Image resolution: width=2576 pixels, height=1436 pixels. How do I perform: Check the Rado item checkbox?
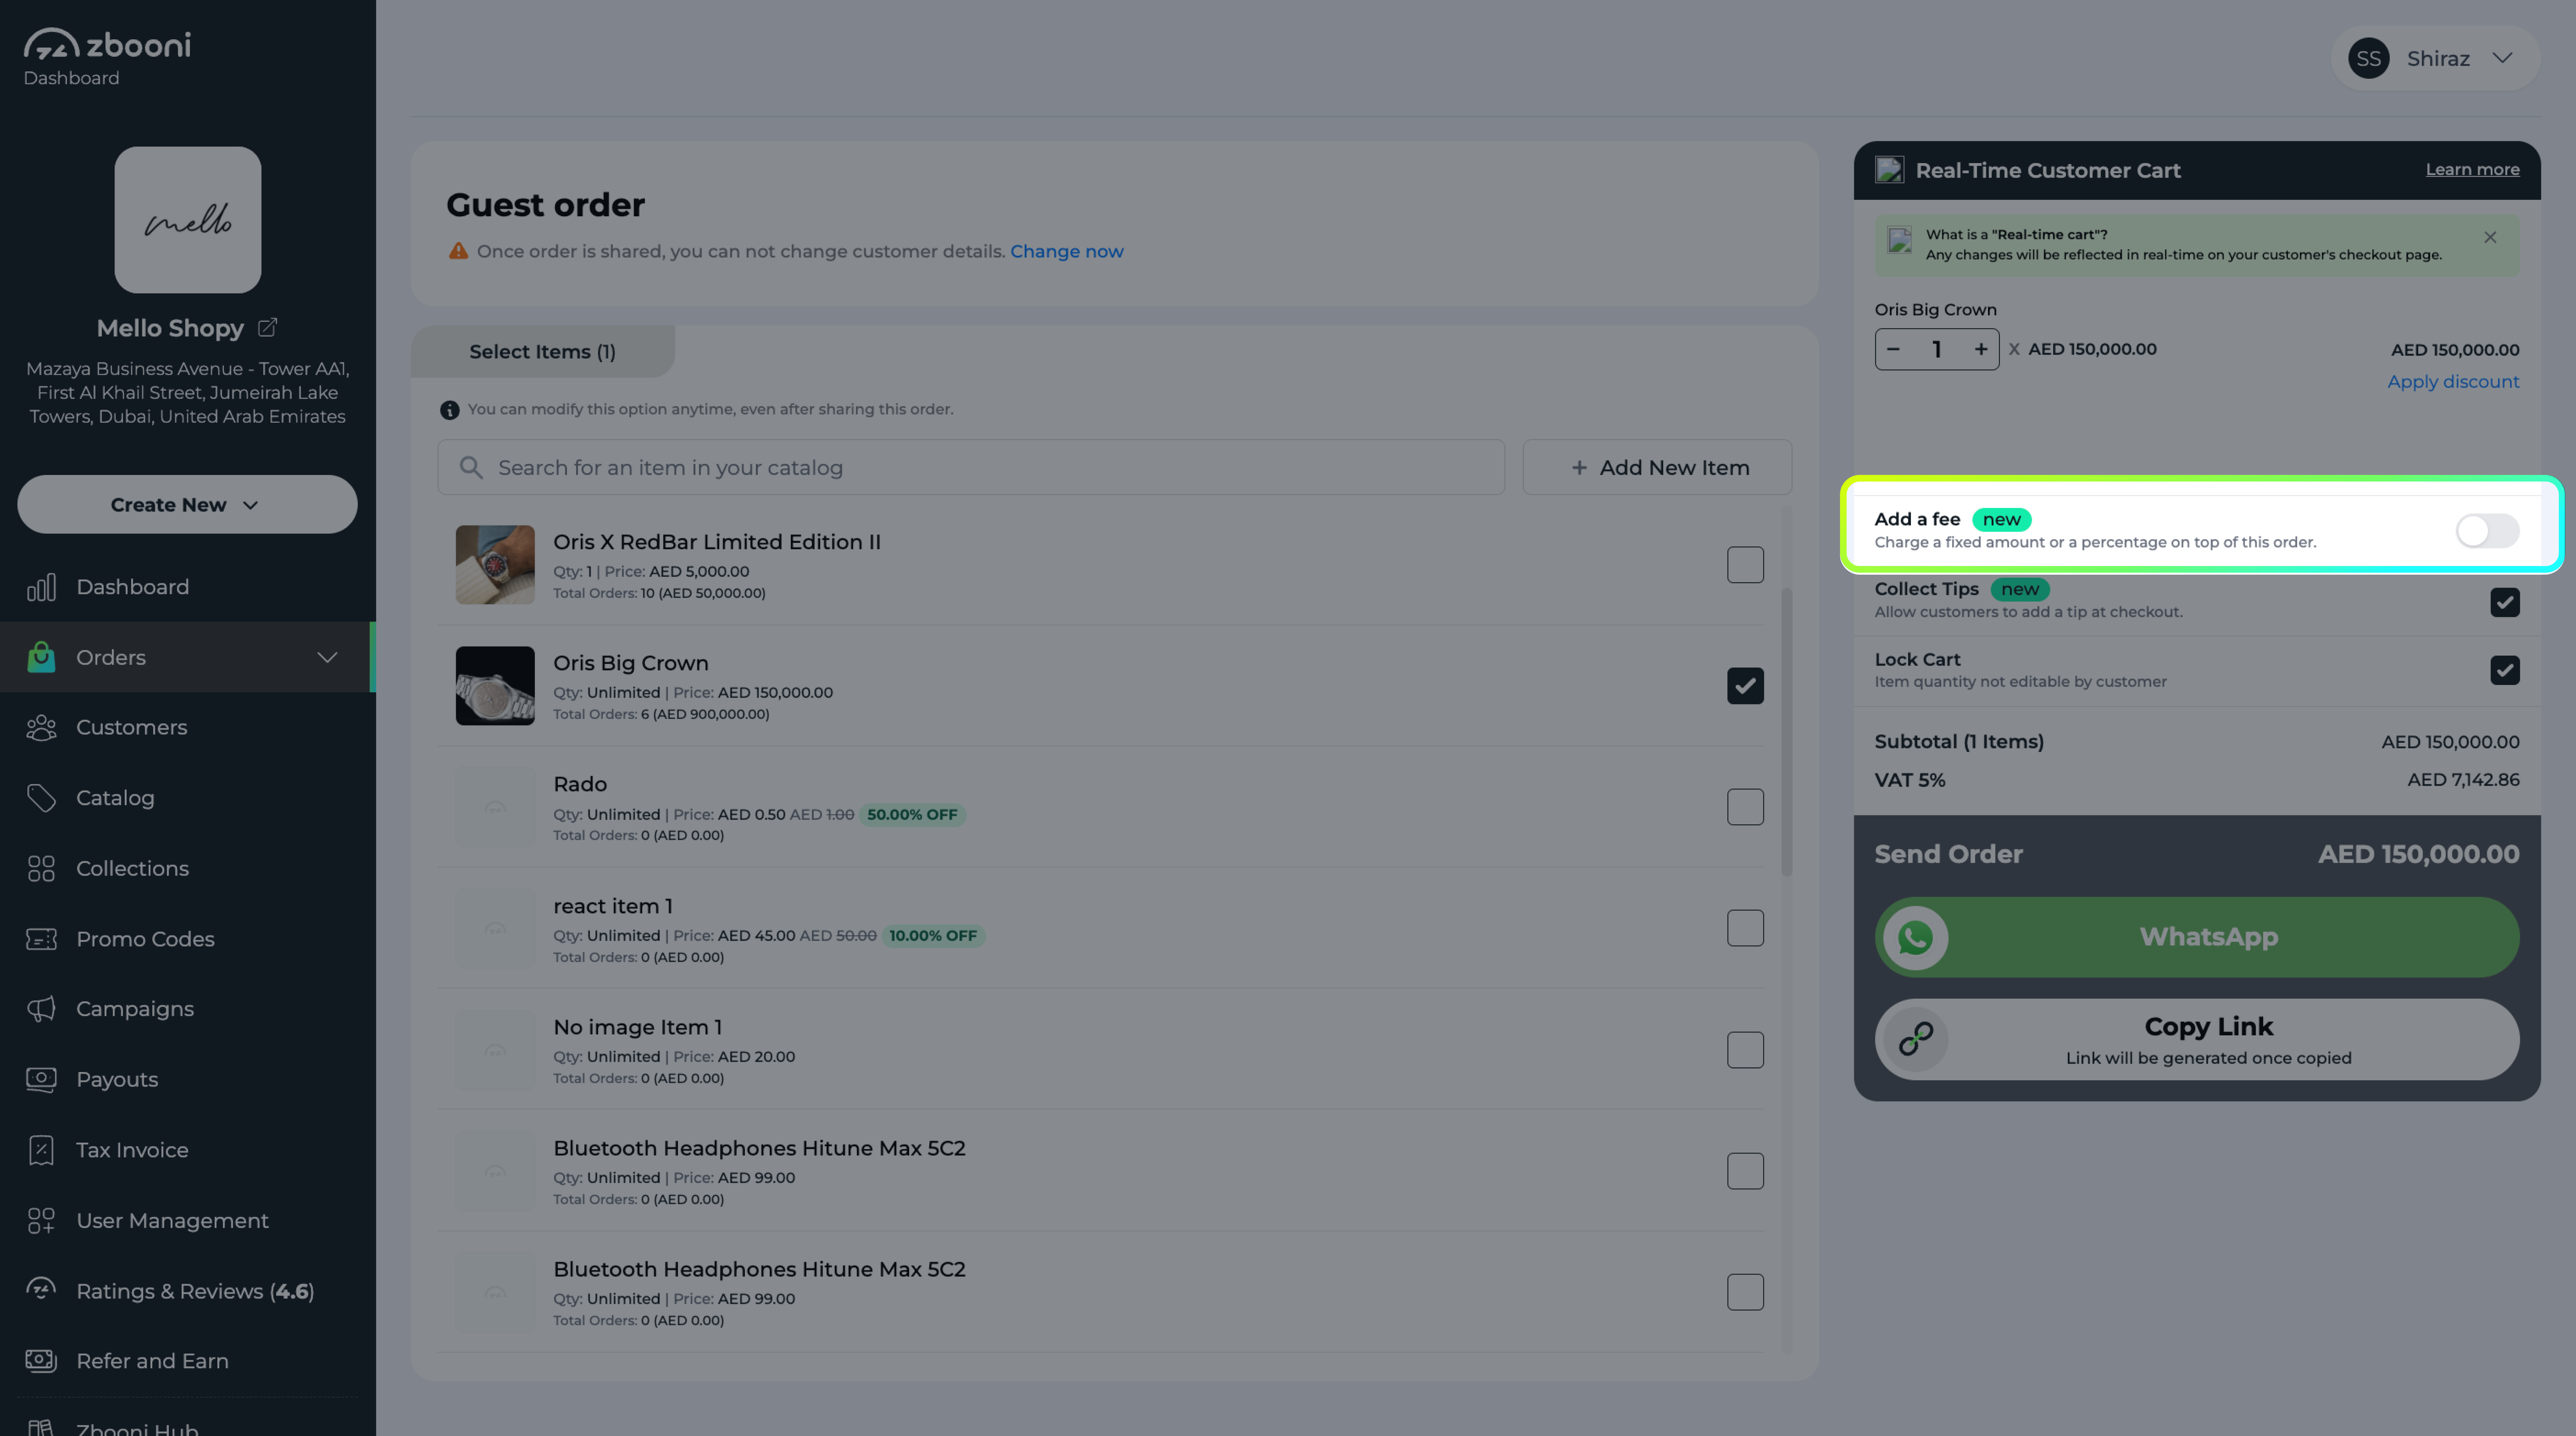pyautogui.click(x=1745, y=807)
